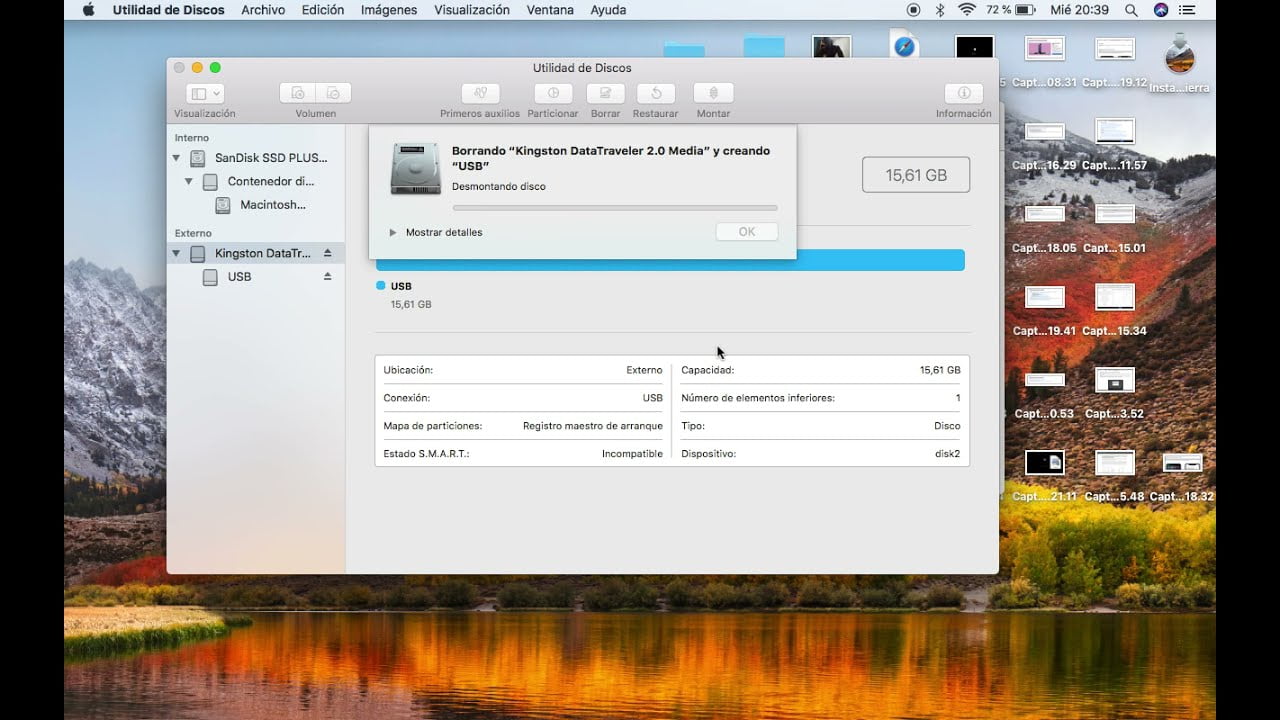This screenshot has width=1280, height=720.
Task: Click the Montar toolbar icon
Action: coord(713,93)
